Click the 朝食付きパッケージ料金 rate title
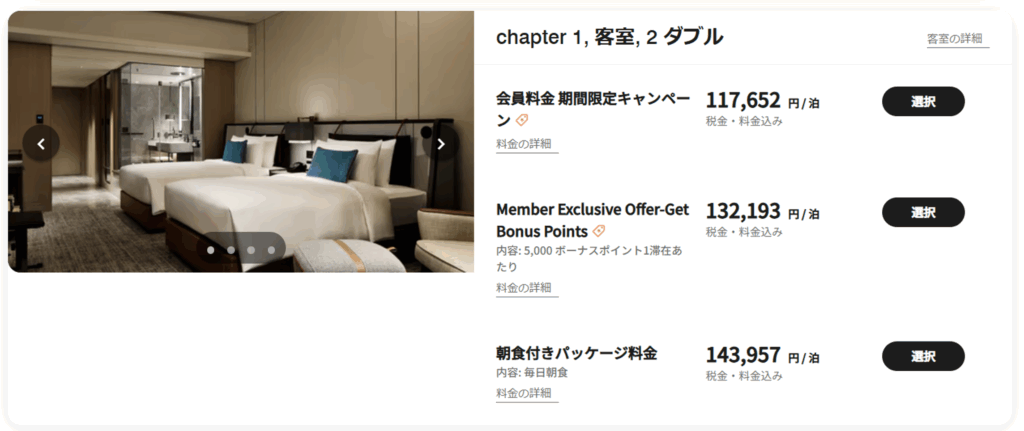This screenshot has height=431, width=1024. (577, 353)
